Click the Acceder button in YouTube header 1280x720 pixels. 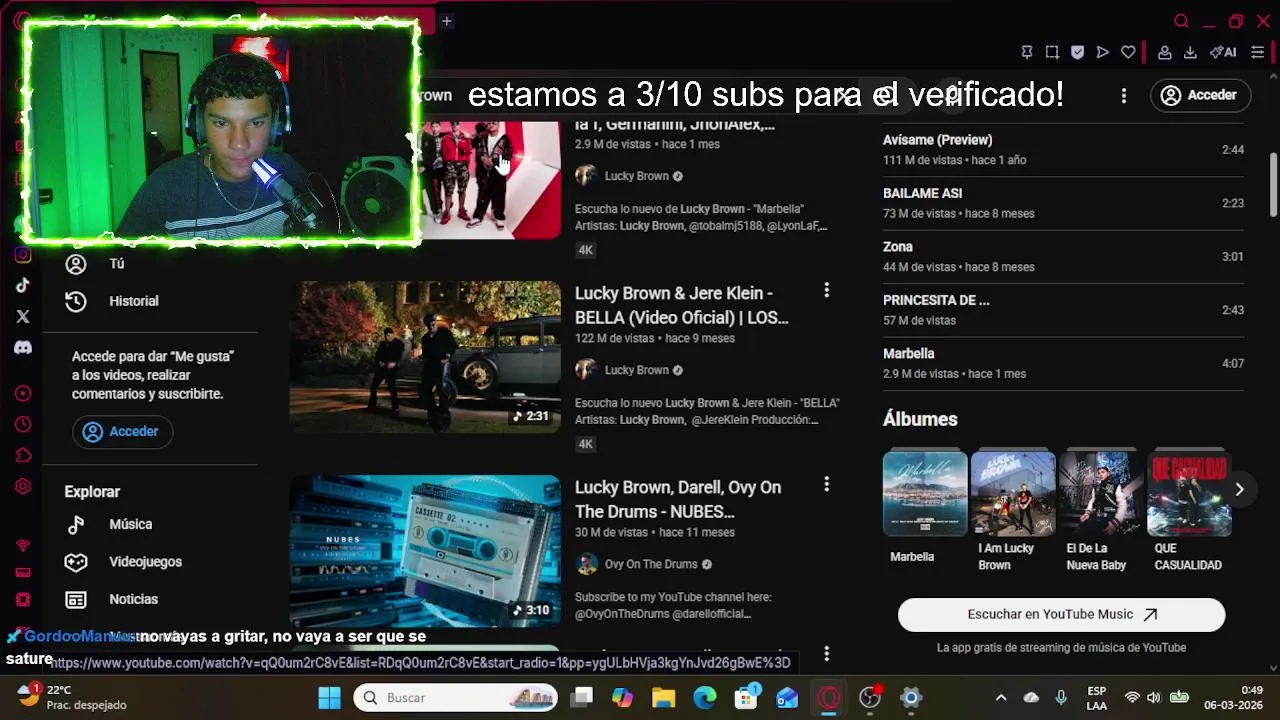[1200, 95]
